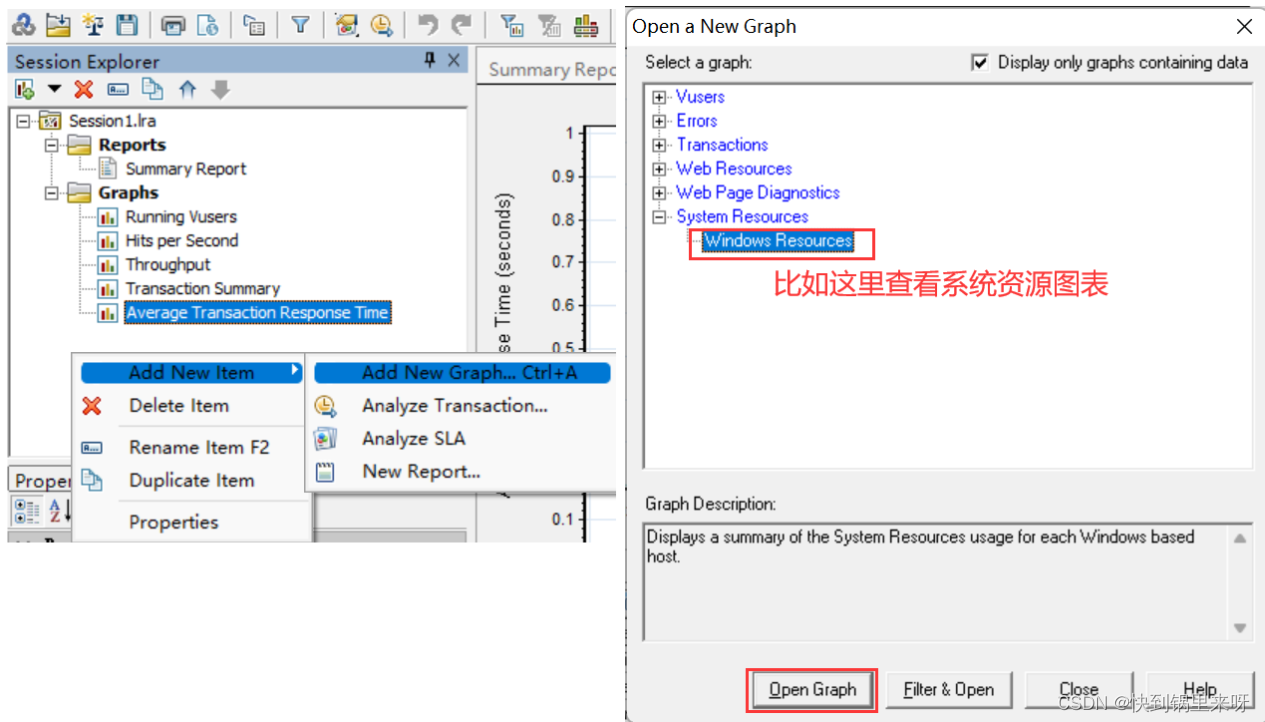Screen dimensions: 1265x722
Task: Click the New Session toolbar icon
Action: click(x=23, y=25)
